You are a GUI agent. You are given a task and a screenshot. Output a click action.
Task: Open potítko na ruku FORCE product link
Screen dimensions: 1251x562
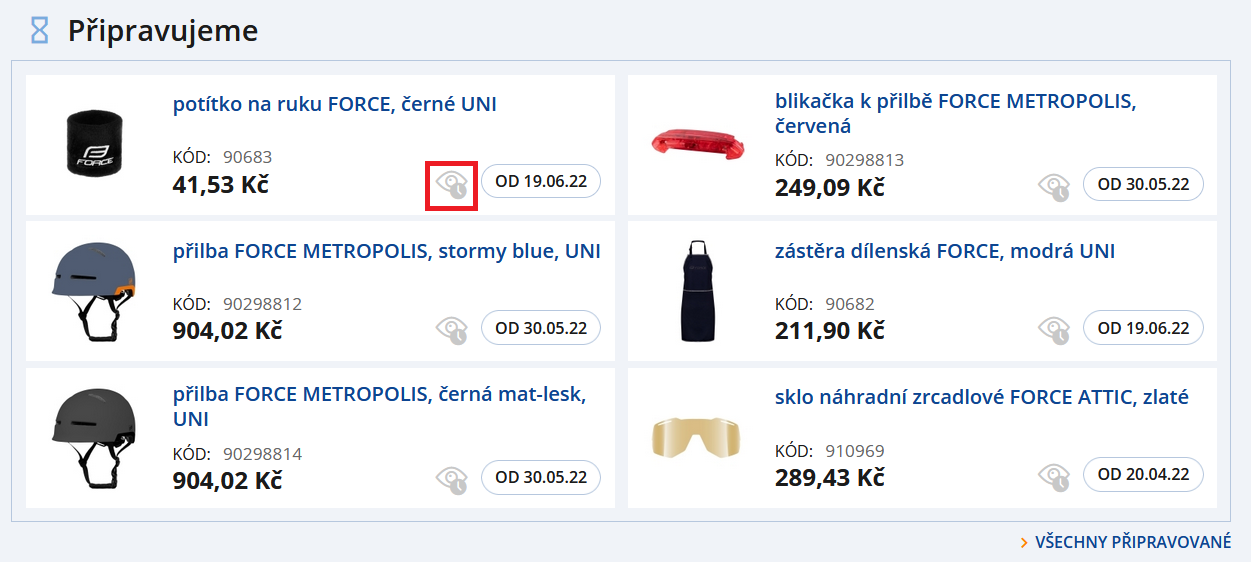coord(334,104)
